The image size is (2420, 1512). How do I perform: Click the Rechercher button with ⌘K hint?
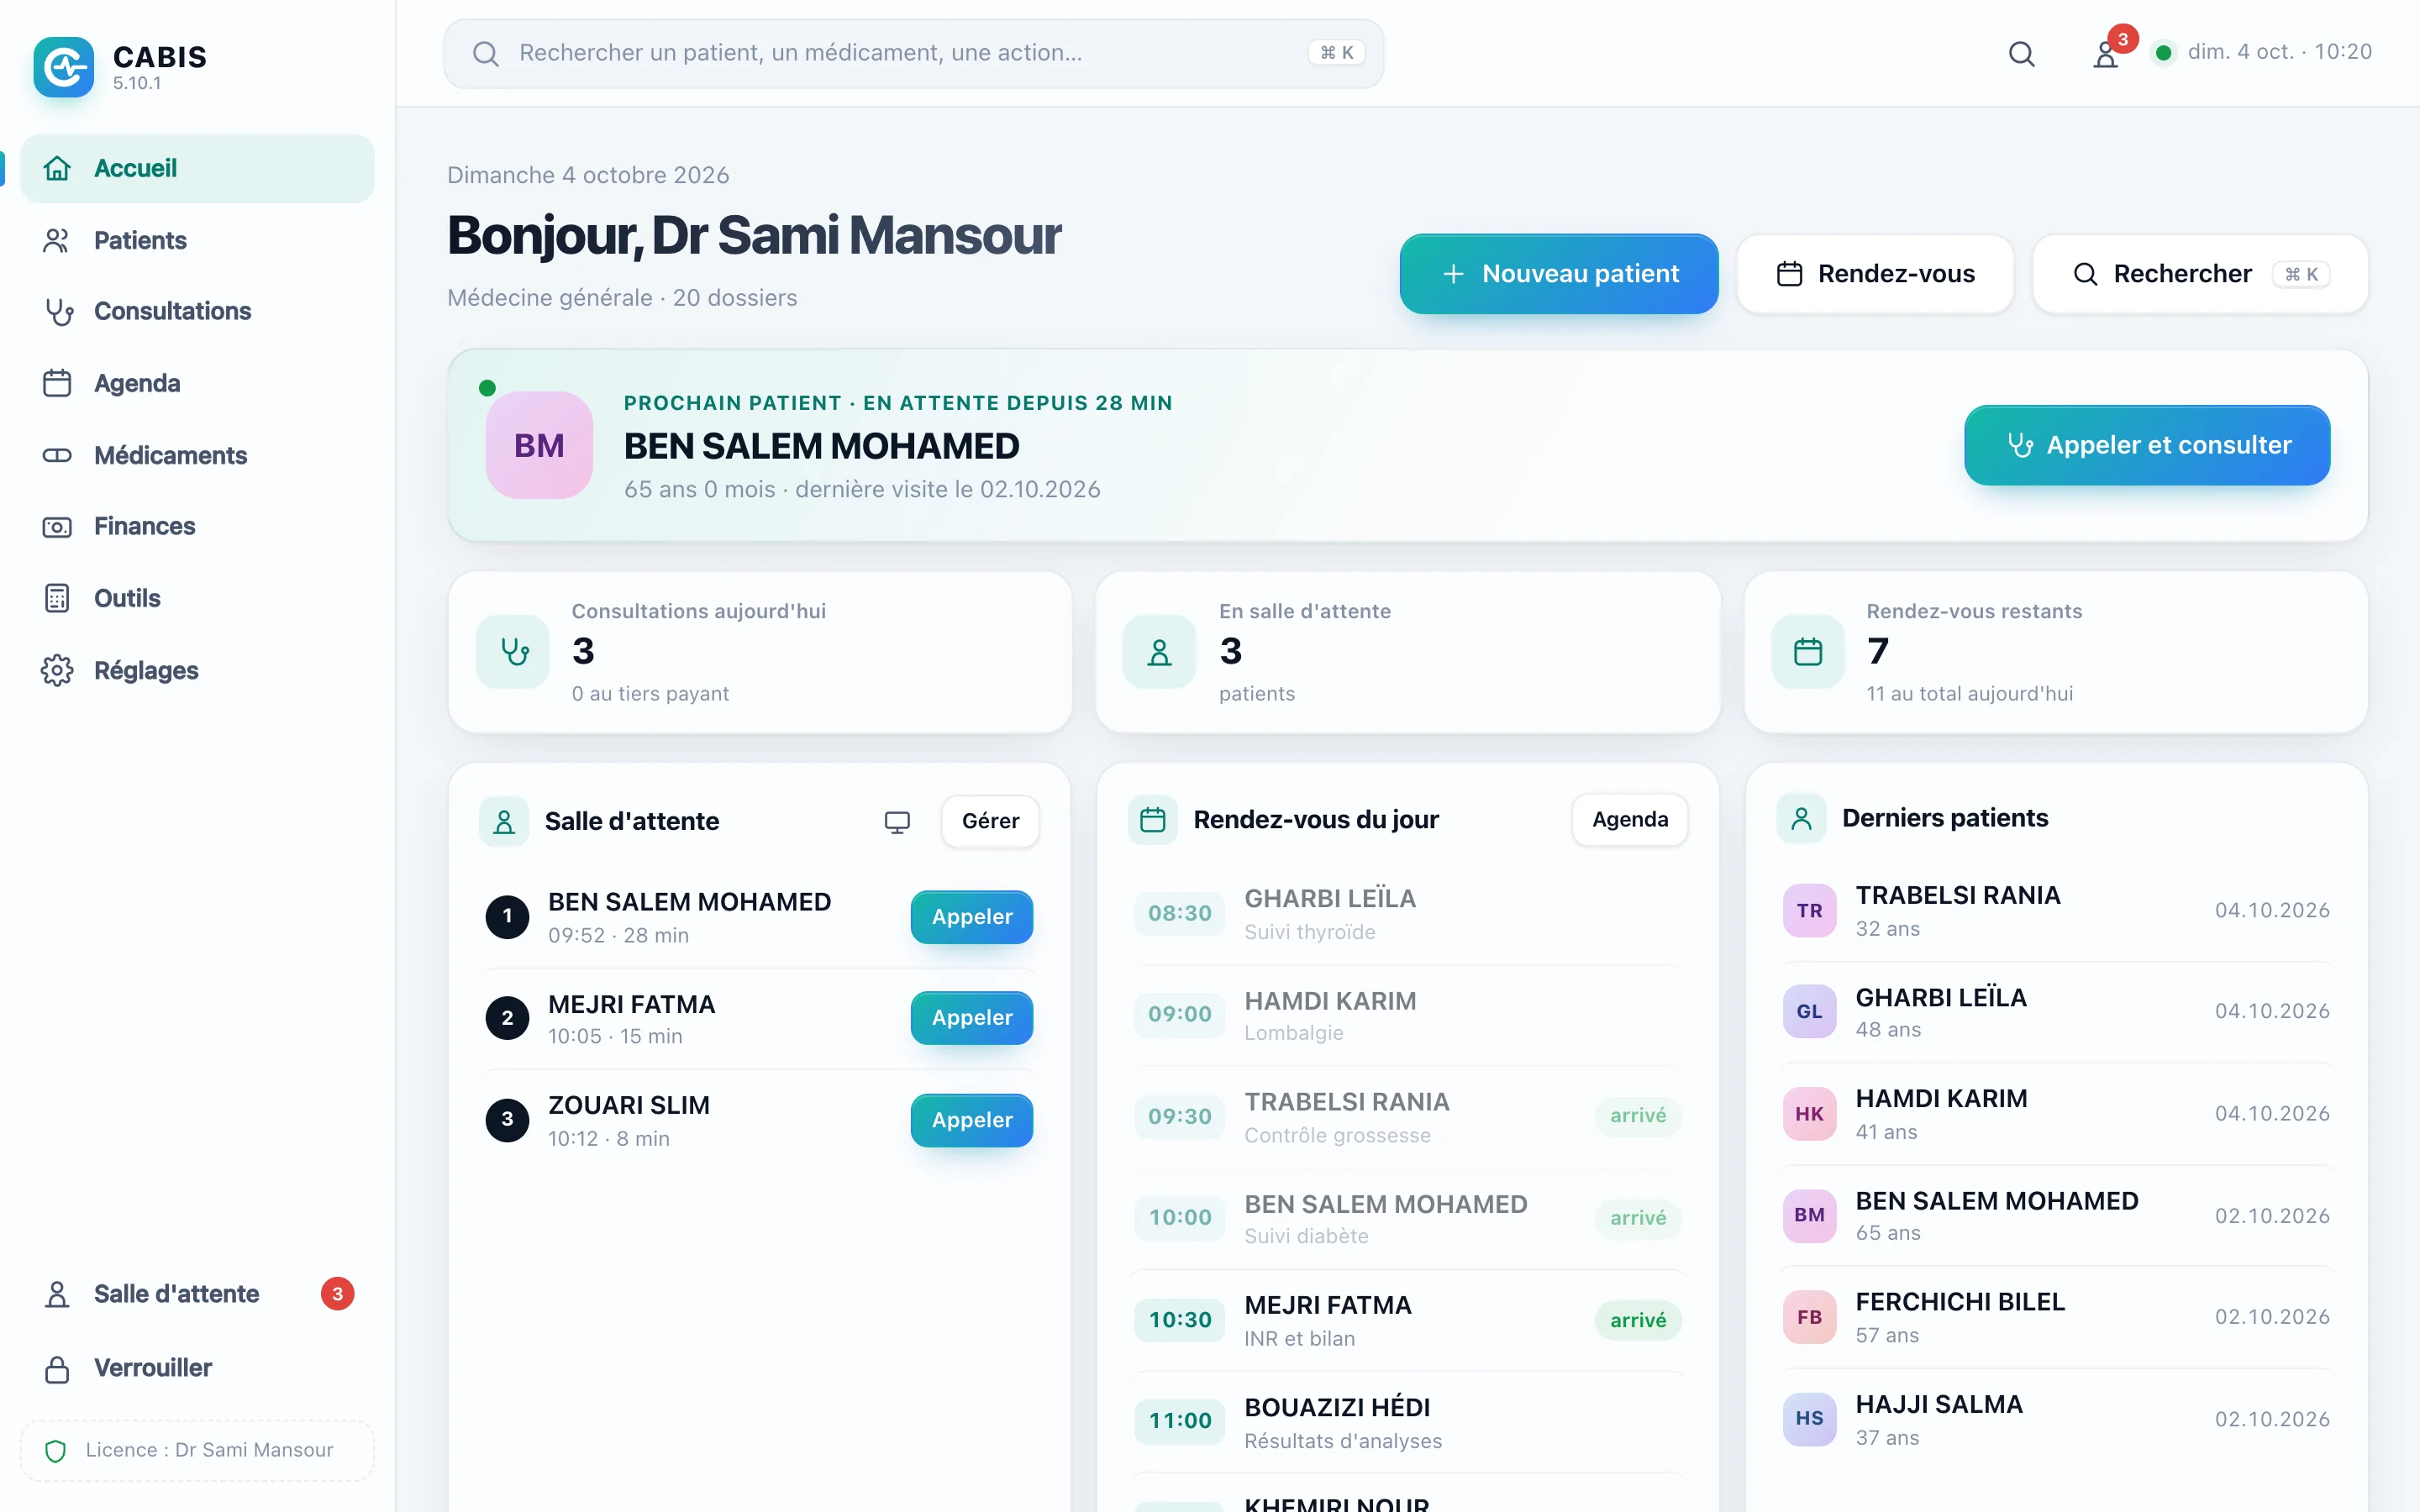point(2200,274)
